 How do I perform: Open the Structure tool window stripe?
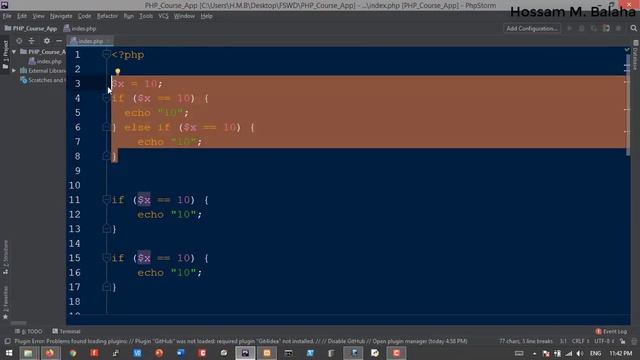(5, 257)
